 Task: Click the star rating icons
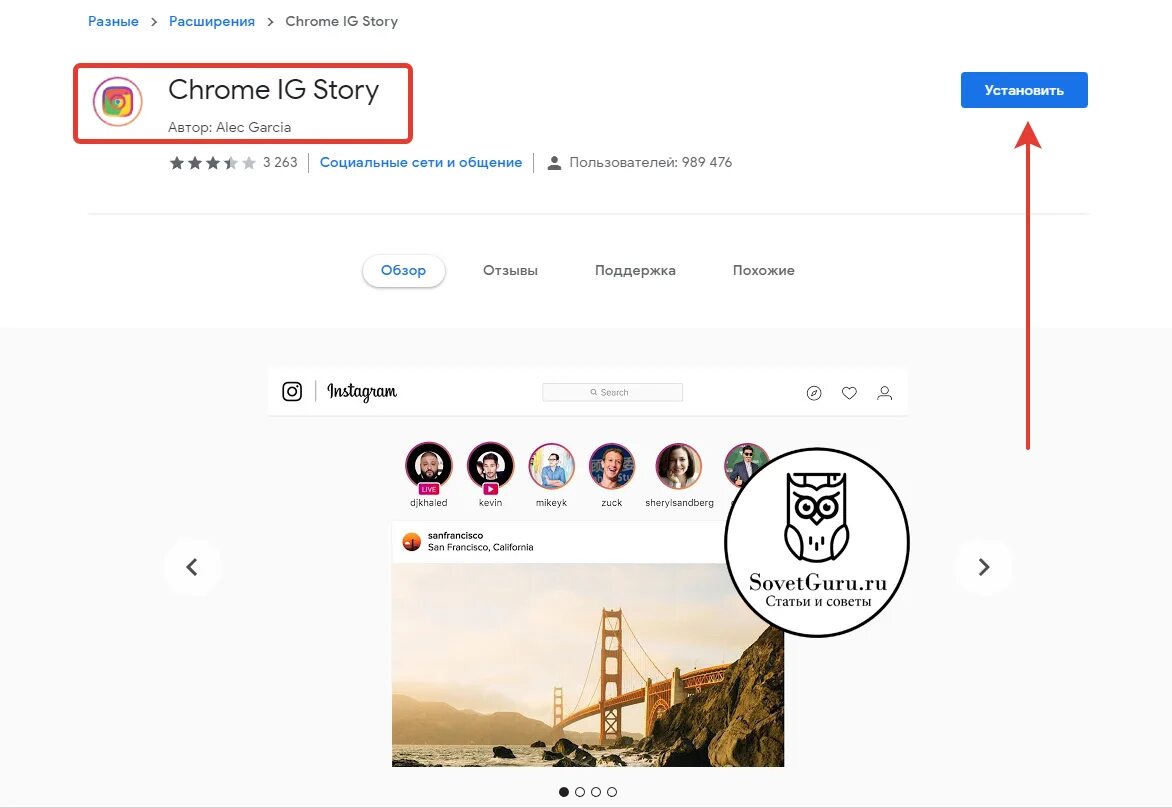click(212, 163)
